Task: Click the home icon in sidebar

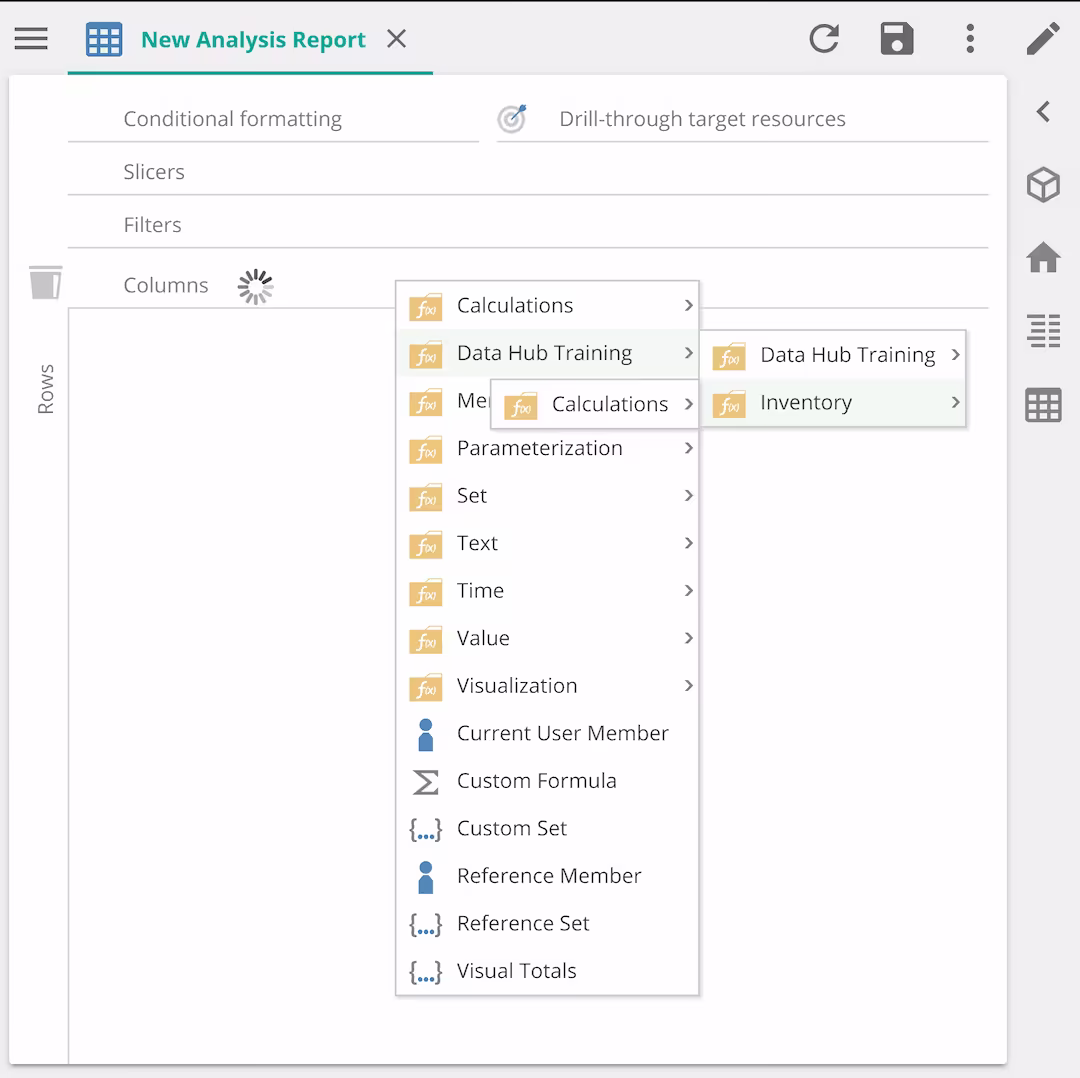Action: [1043, 258]
